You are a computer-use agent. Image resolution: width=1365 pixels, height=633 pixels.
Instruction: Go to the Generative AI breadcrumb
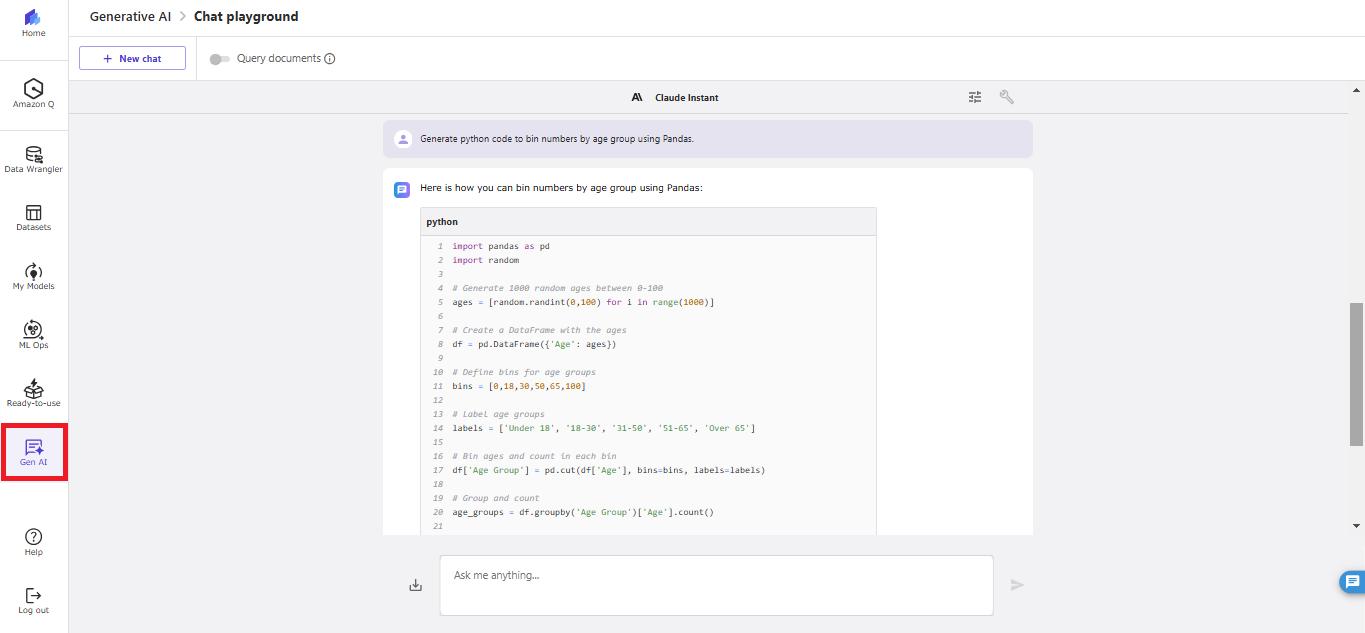pos(130,16)
